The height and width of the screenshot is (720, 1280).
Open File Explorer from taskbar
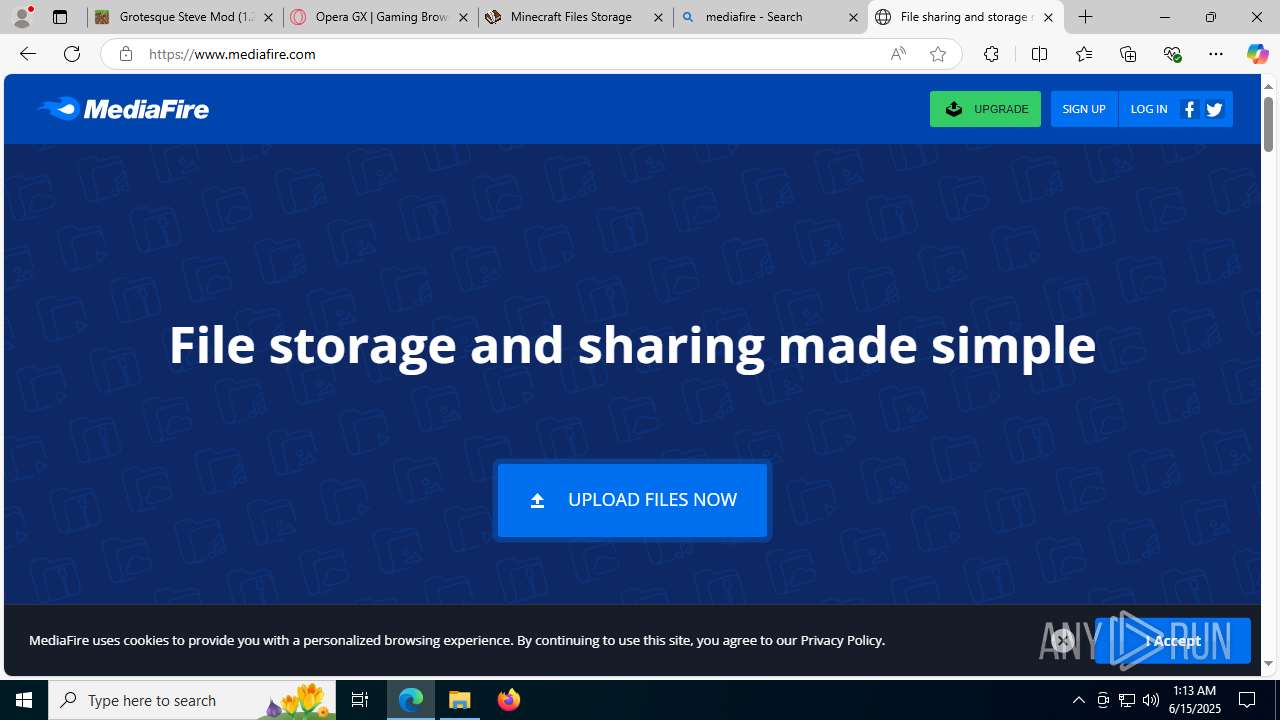(x=460, y=700)
